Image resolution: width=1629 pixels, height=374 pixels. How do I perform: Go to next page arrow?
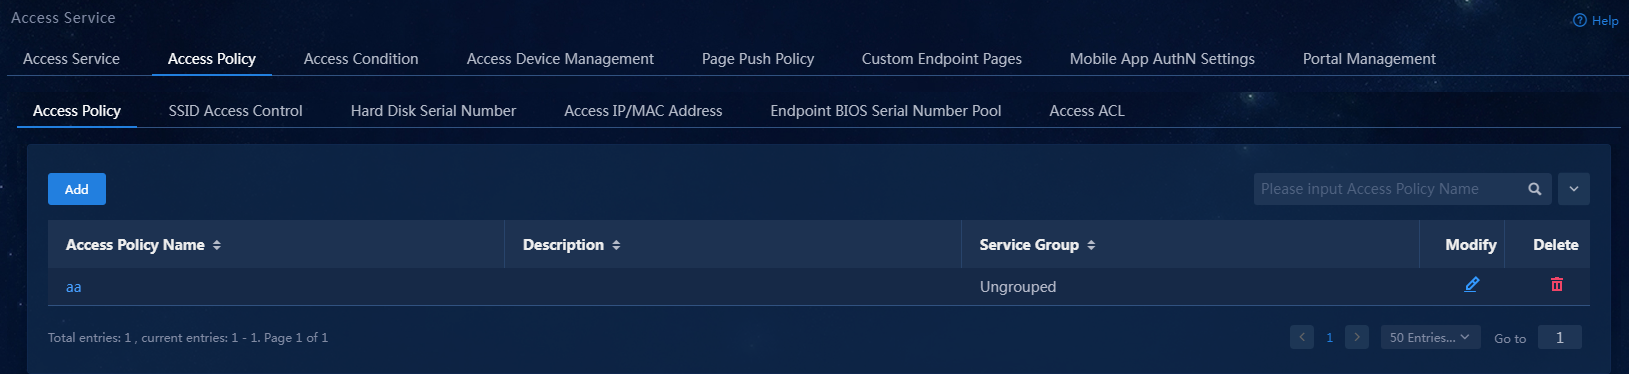tap(1357, 337)
